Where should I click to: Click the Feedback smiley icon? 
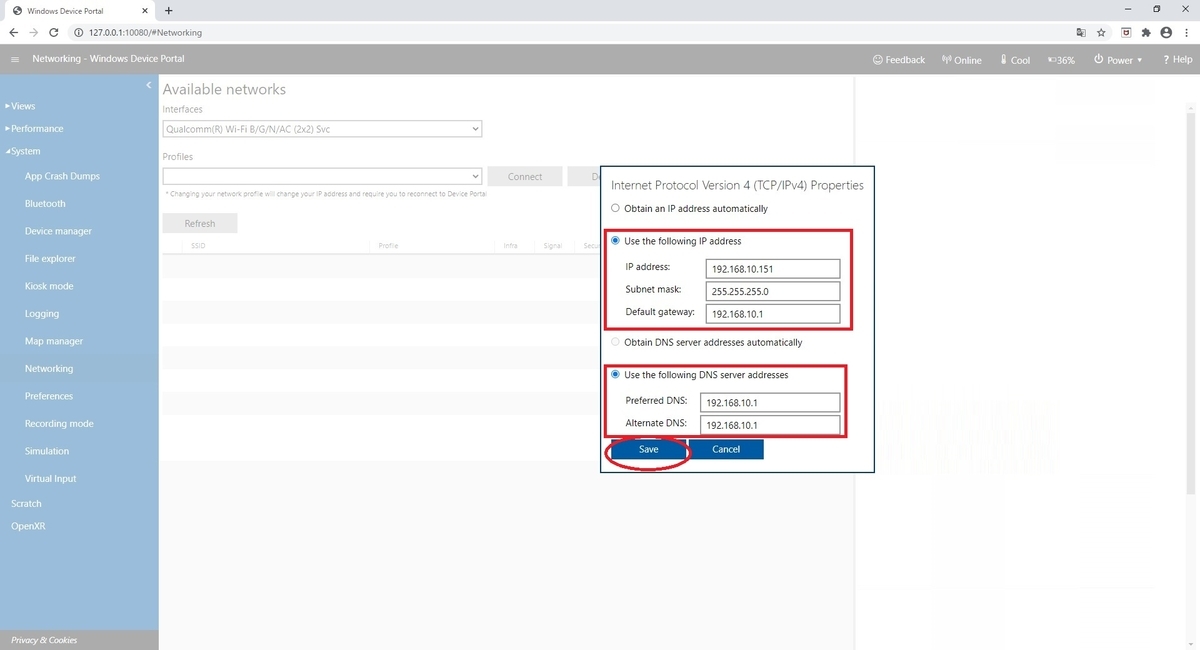pos(878,60)
